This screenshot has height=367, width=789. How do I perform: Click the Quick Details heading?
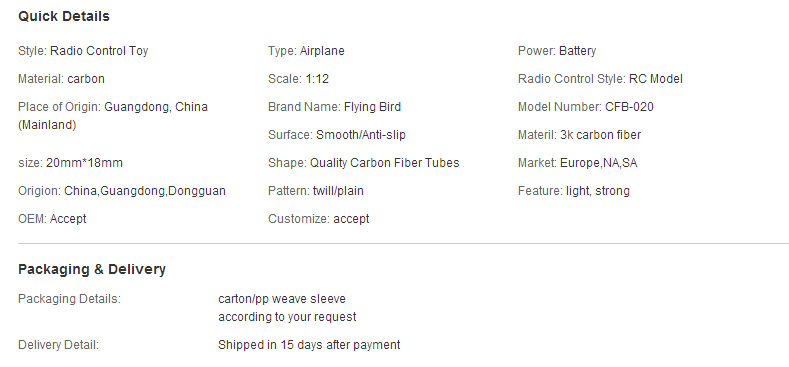coord(63,16)
